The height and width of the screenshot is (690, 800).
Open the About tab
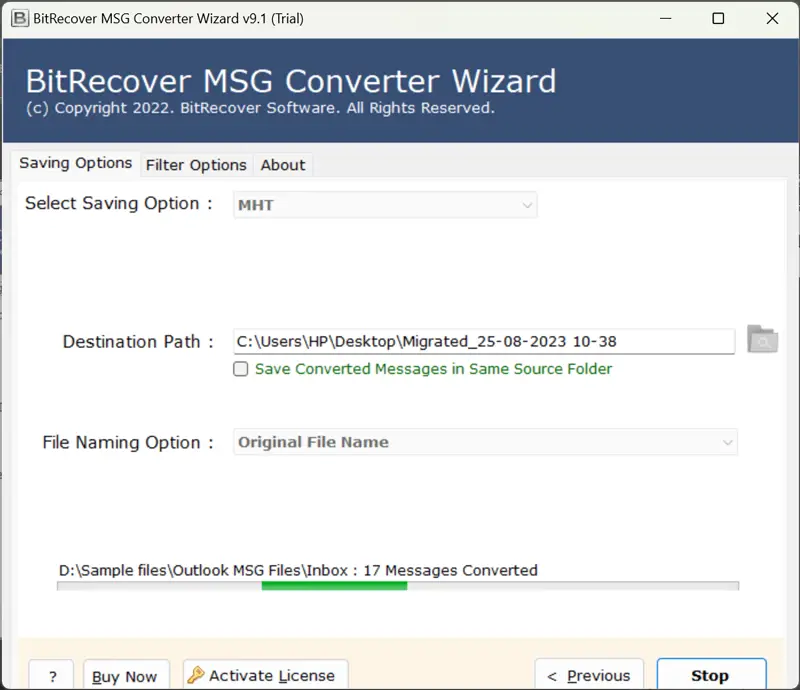click(x=282, y=165)
